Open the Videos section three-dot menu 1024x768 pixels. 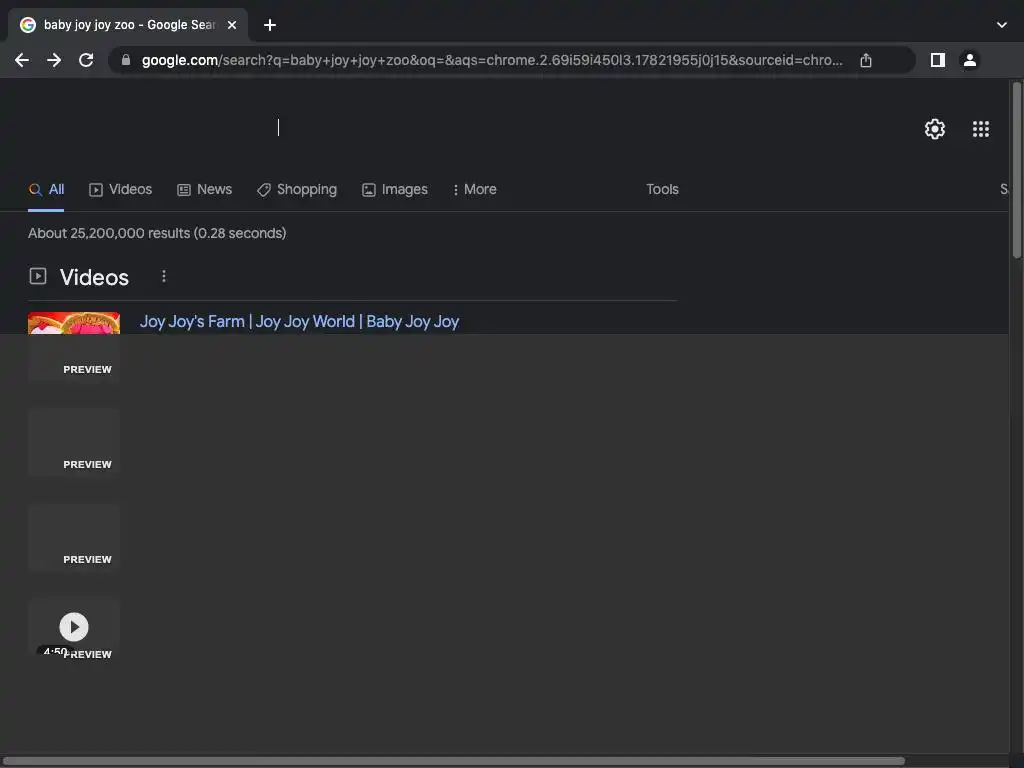(x=164, y=276)
